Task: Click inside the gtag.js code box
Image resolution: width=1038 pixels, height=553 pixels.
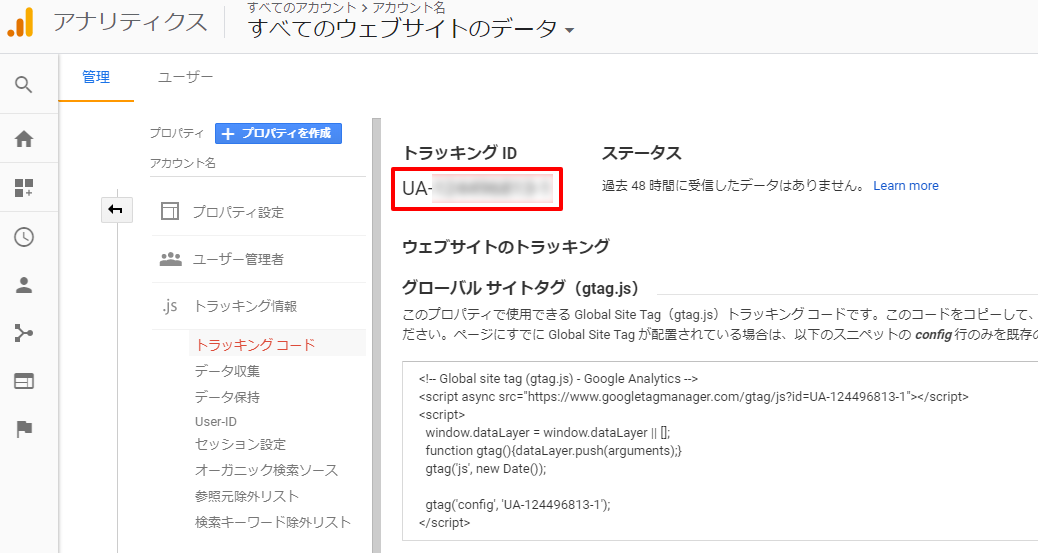Action: (x=720, y=451)
